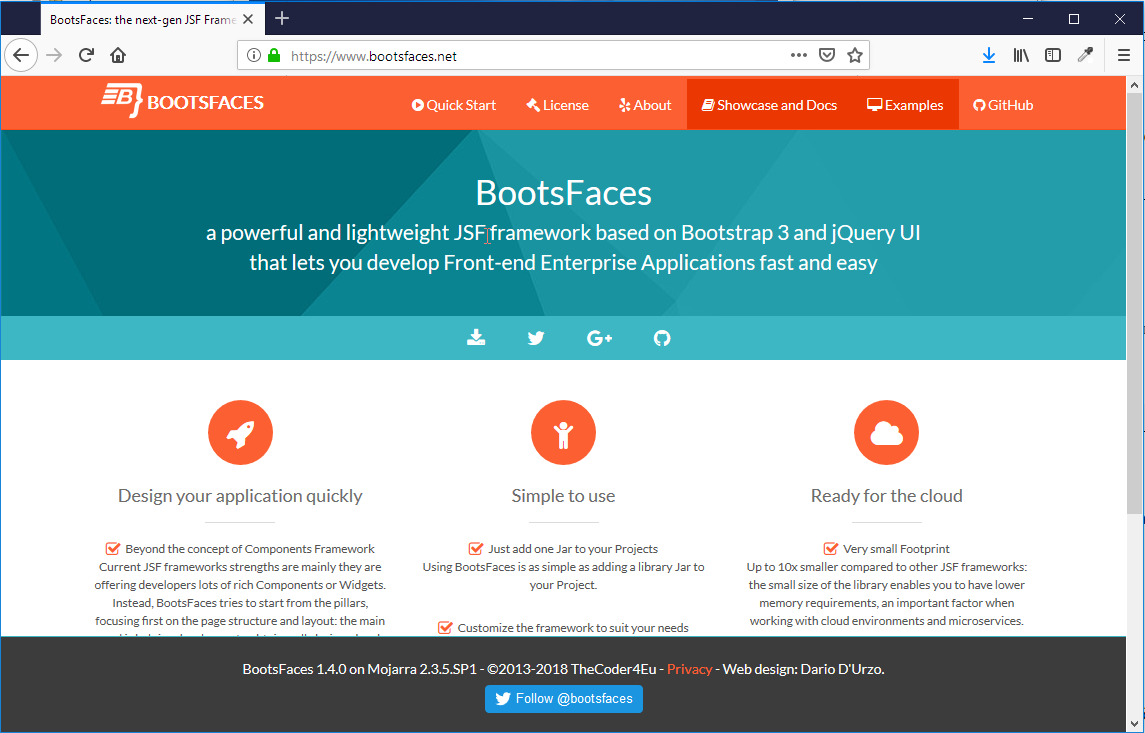
Task: Open a new tab with the plus button
Action: (x=282, y=19)
